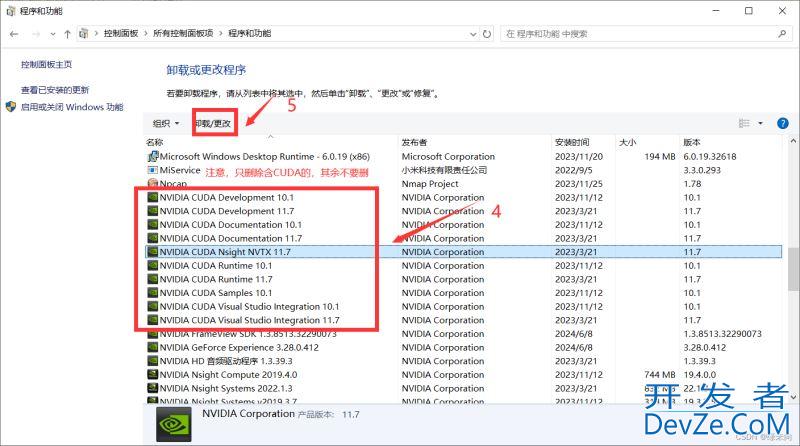Click 所有控制面板项 in the breadcrumb path
The width and height of the screenshot is (800, 446).
[183, 33]
